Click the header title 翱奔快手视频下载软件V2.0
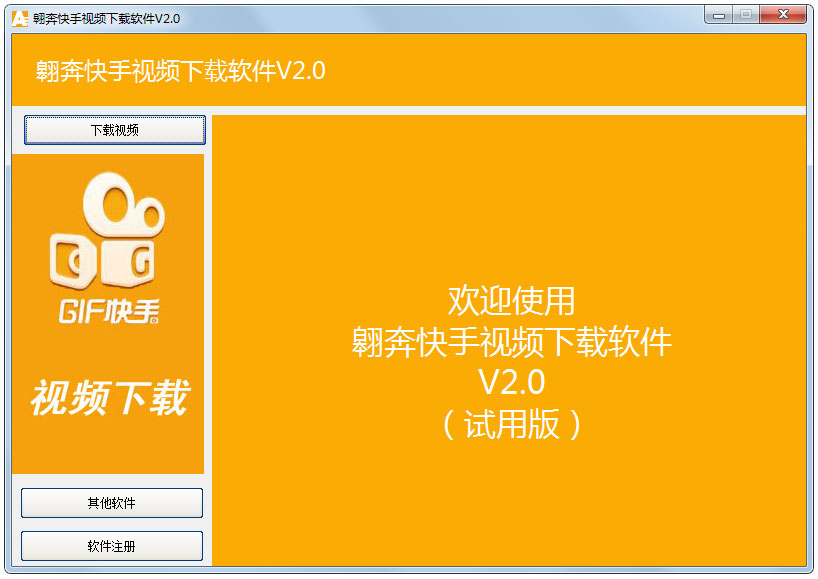The width and height of the screenshot is (818, 579). point(181,70)
